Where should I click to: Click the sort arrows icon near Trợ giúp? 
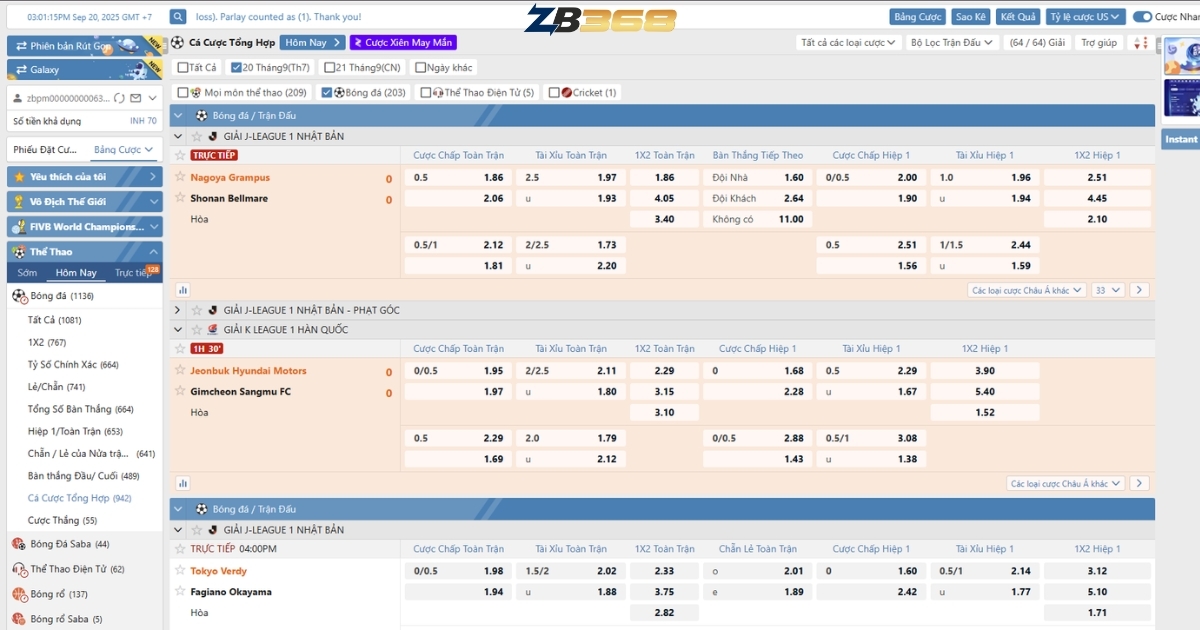[1139, 43]
